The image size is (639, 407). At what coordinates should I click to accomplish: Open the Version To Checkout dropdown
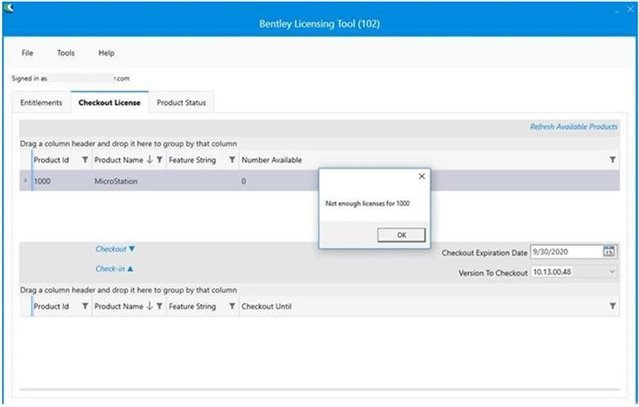[612, 272]
